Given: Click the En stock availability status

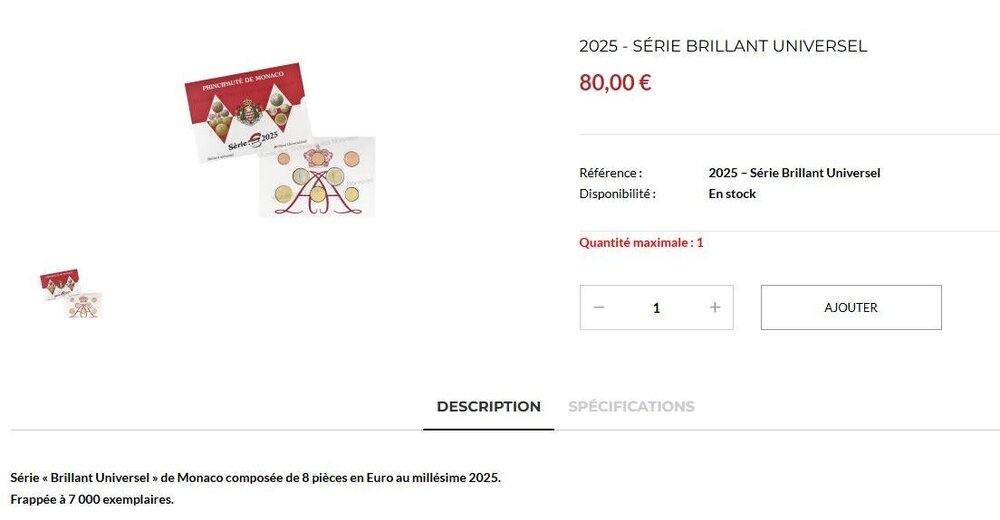Looking at the screenshot, I should (x=732, y=194).
